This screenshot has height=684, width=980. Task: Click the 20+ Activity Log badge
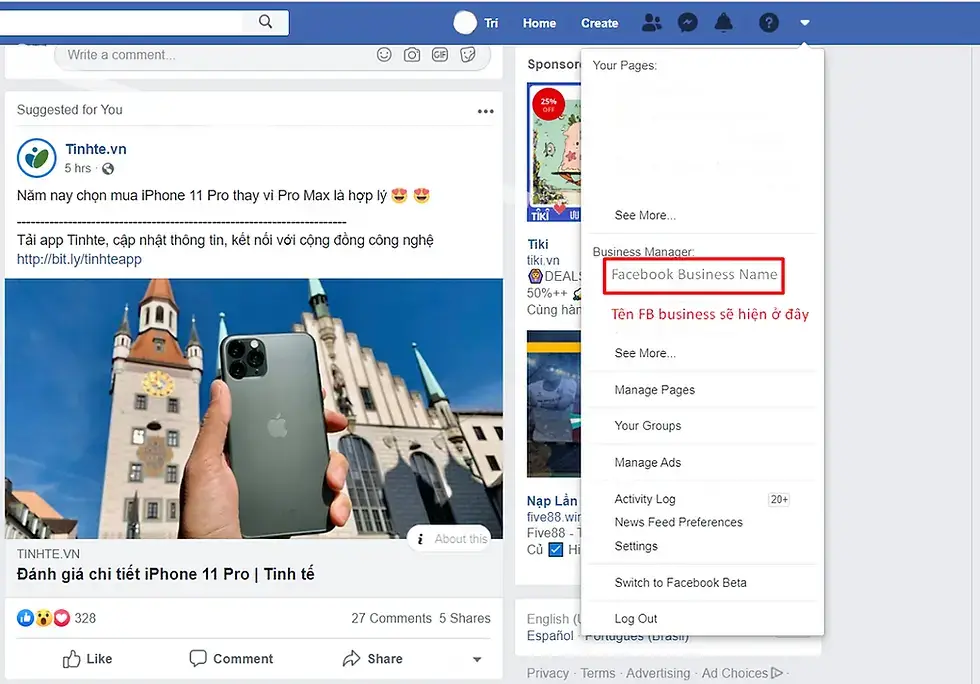pos(779,500)
